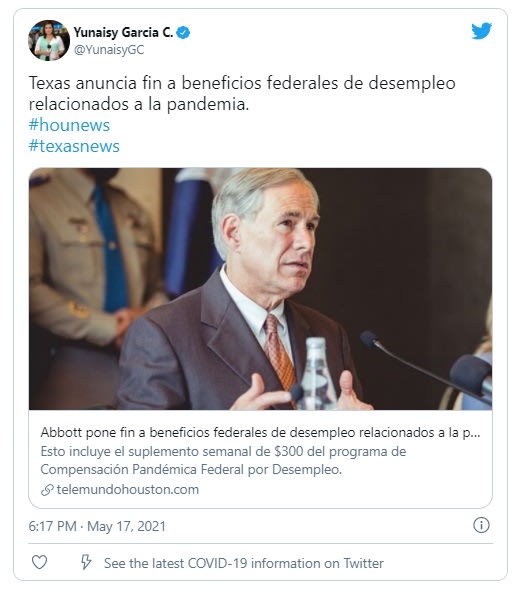Viewport: 521px width, 593px height.
Task: Click the card description about $300 suplemento
Action: click(223, 460)
